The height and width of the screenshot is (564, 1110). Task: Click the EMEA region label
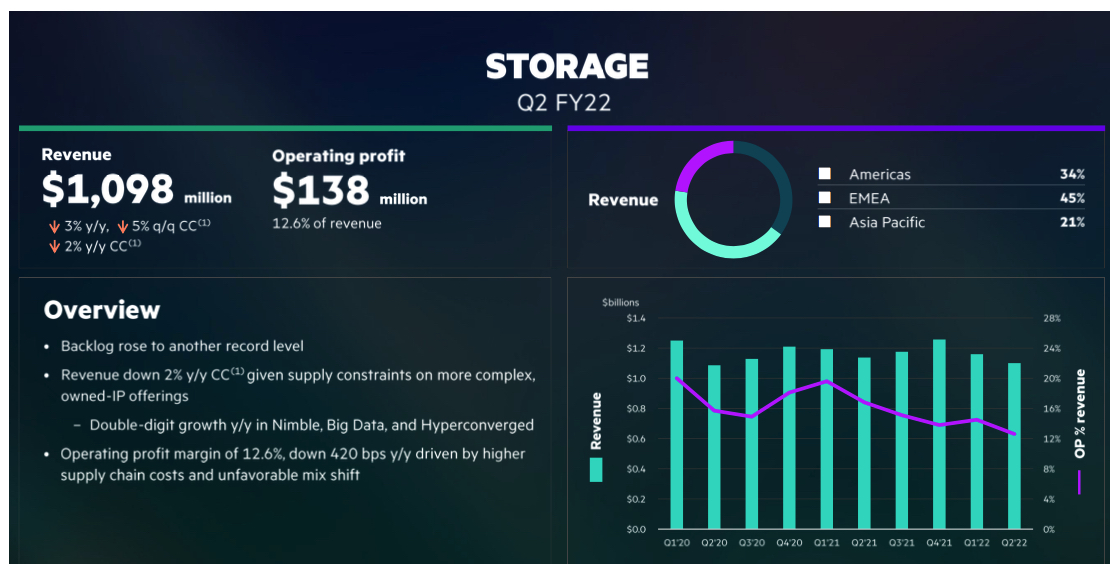pyautogui.click(x=869, y=198)
